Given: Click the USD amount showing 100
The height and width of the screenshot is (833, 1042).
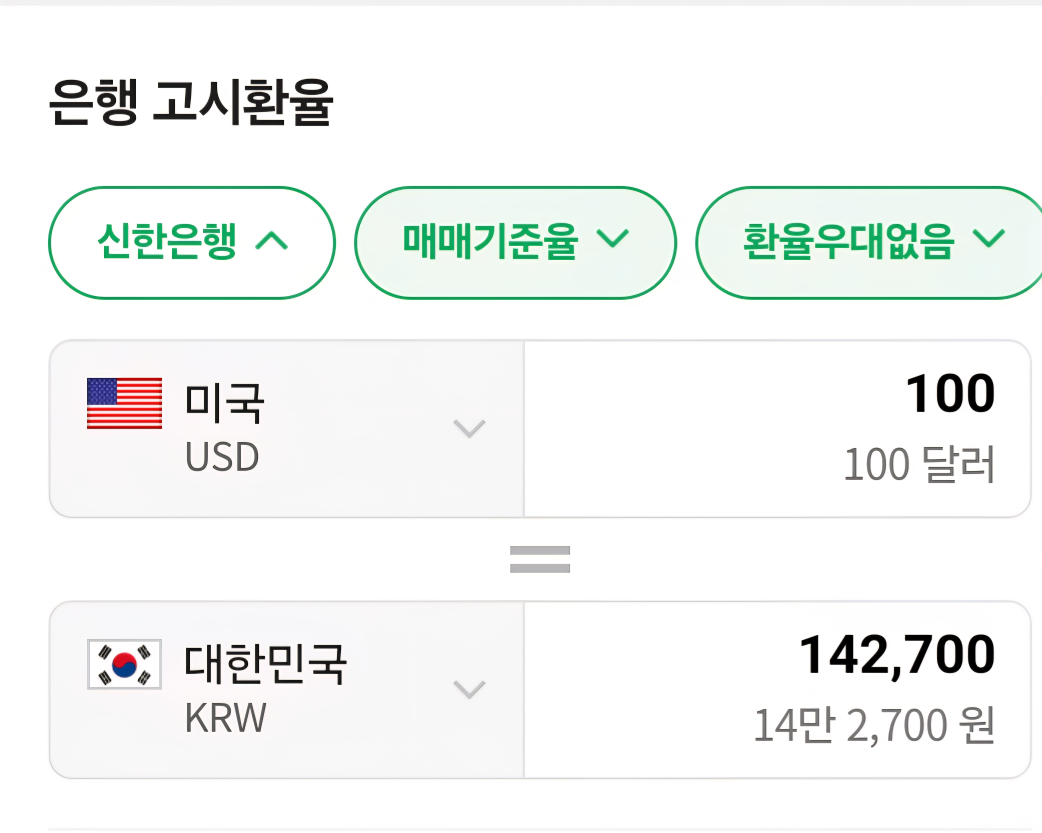Looking at the screenshot, I should pos(956,394).
